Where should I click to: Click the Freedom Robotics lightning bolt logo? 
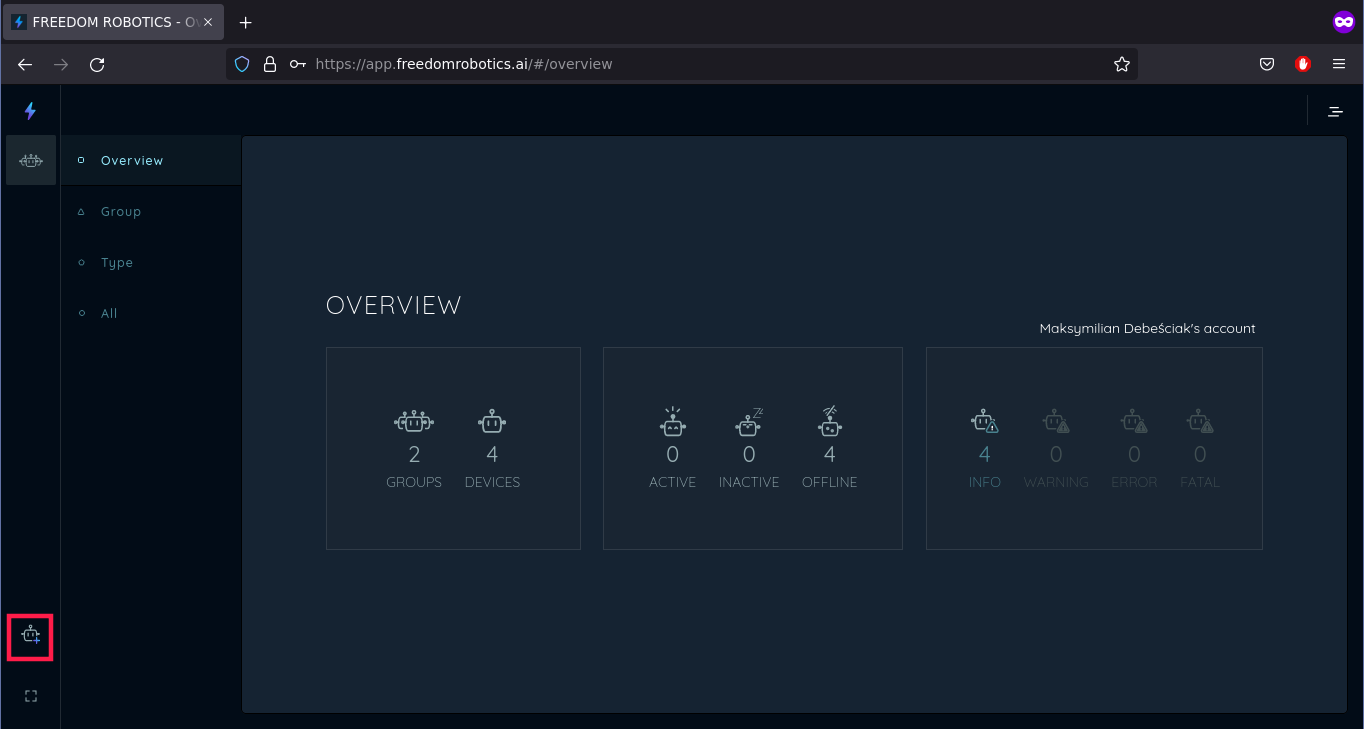tap(30, 111)
